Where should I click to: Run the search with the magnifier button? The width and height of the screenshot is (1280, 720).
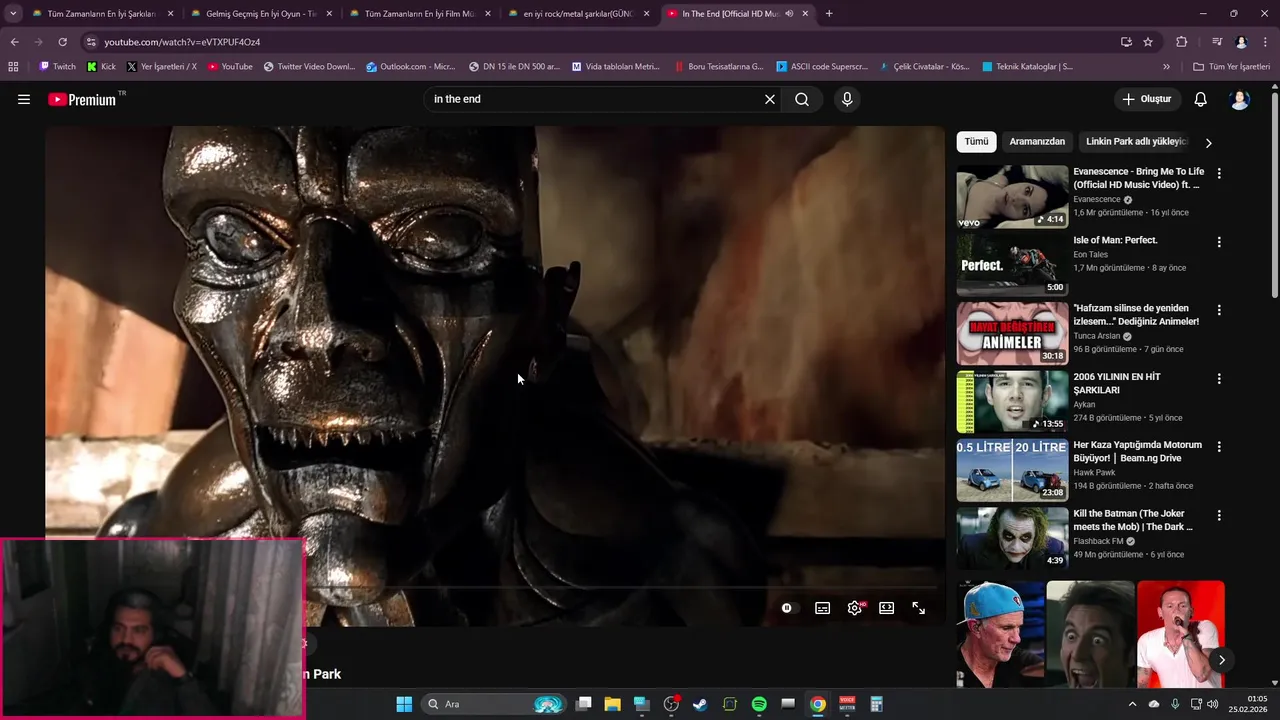click(x=802, y=99)
